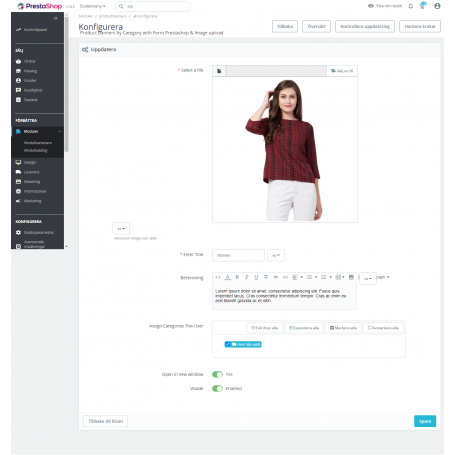455x455 pixels.
Task: Click Markera alla to check all categories
Action: point(343,328)
